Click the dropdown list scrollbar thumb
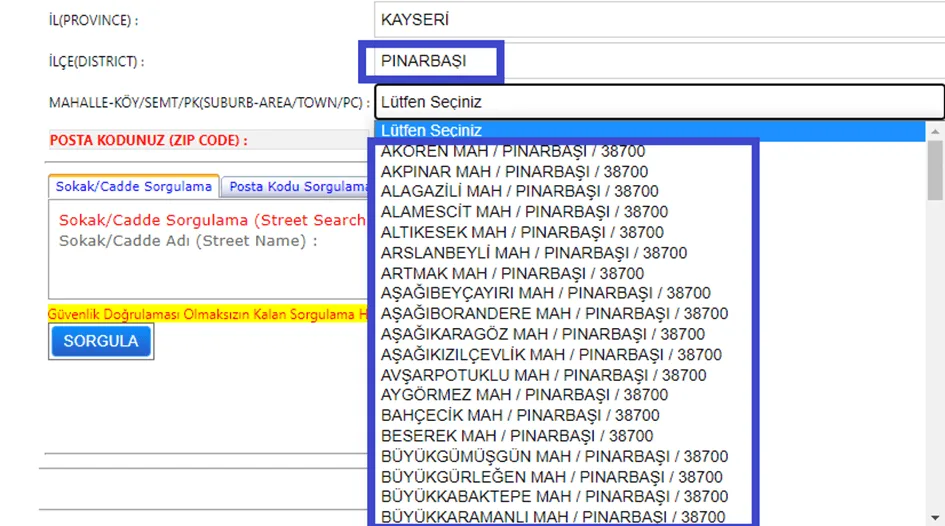 [935, 171]
